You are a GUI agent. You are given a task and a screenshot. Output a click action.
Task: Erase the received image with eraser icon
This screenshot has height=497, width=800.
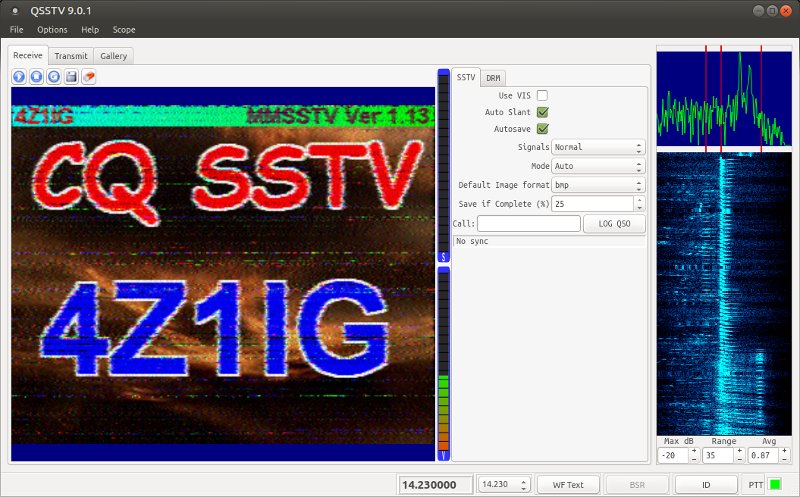coord(89,77)
